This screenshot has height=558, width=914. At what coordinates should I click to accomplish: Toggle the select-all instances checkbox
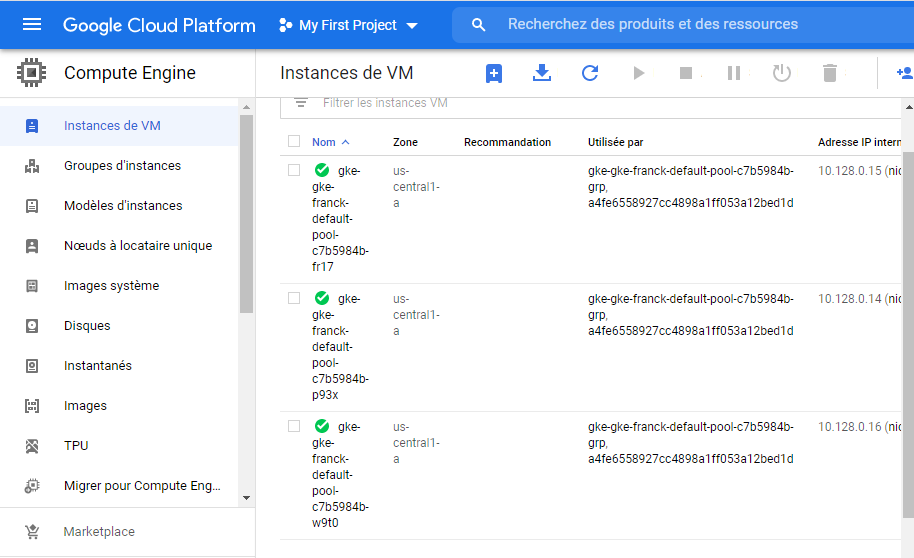294,141
